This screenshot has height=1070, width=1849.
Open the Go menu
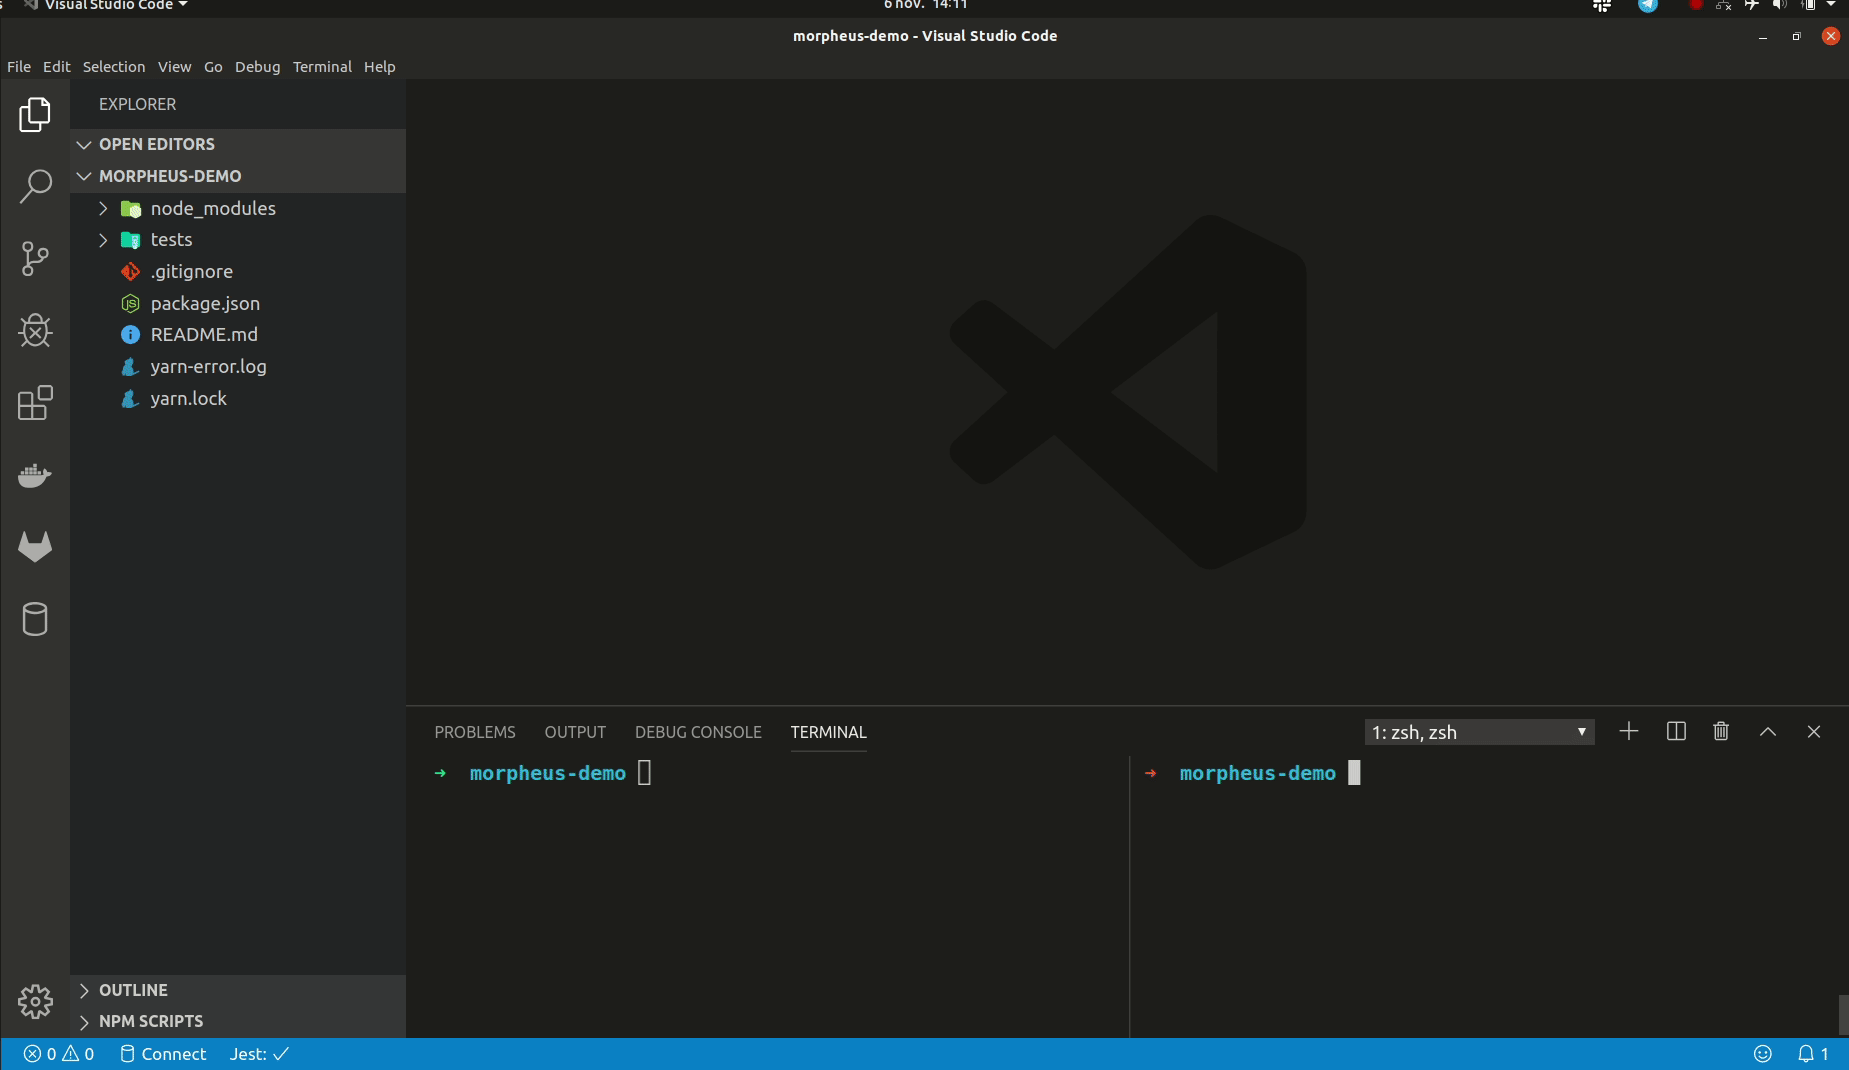coord(213,67)
